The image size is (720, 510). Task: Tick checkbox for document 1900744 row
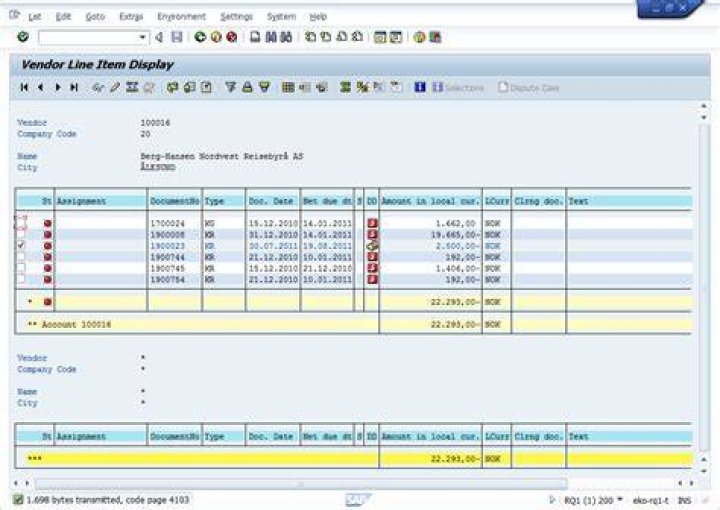21,257
